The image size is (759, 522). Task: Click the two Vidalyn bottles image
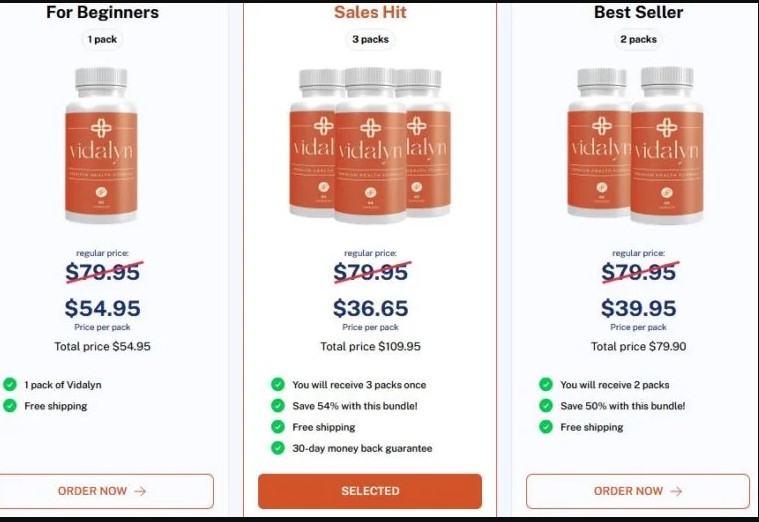tap(637, 145)
